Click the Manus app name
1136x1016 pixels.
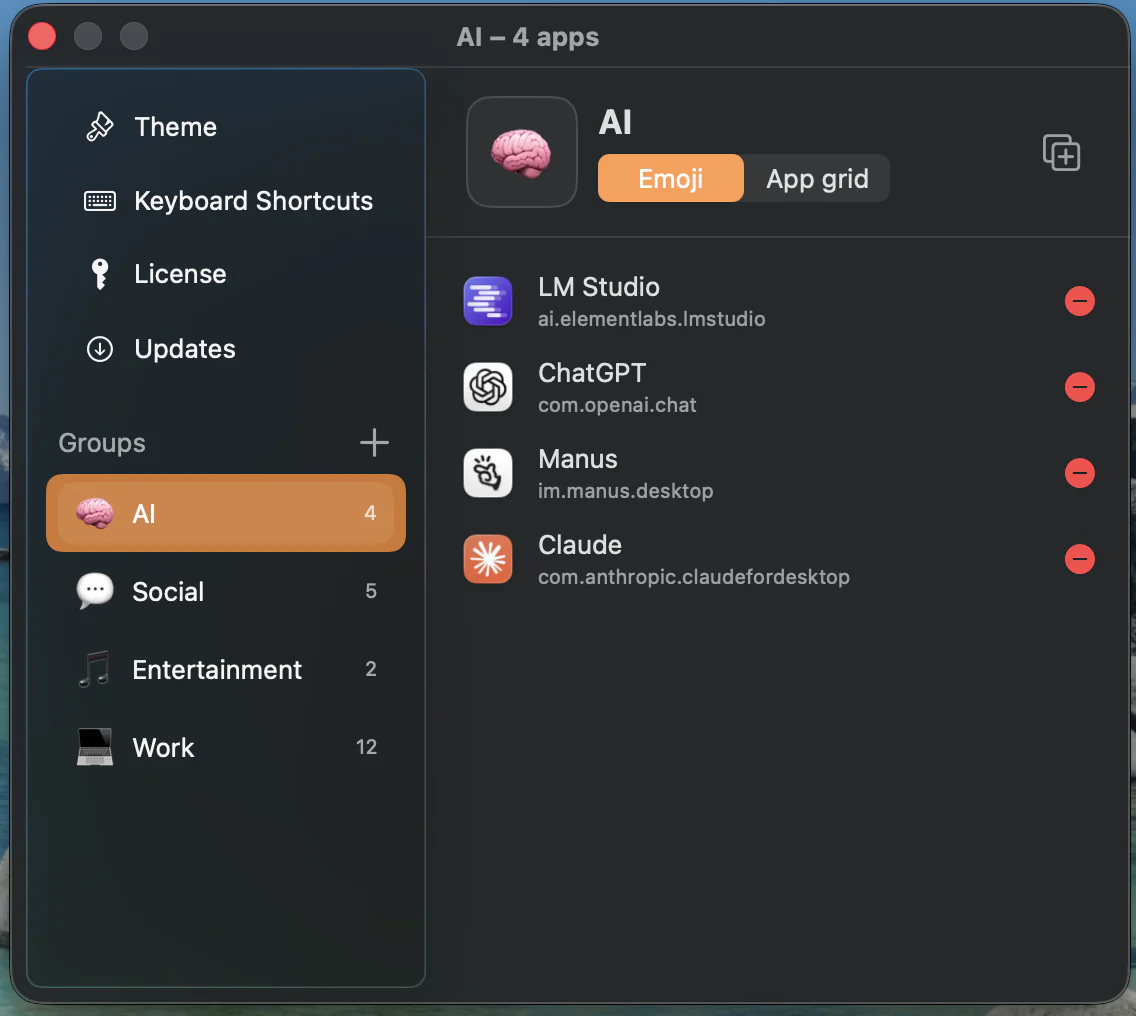coord(577,459)
